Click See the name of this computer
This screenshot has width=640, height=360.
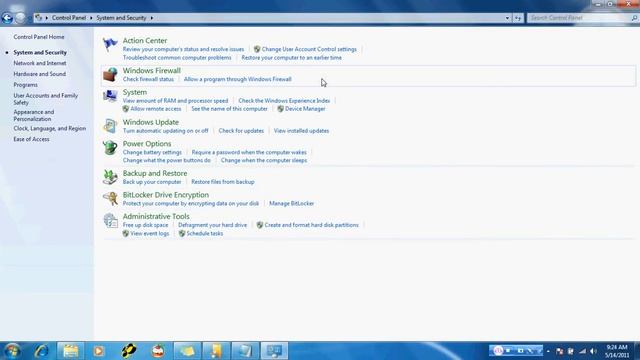pyautogui.click(x=229, y=109)
